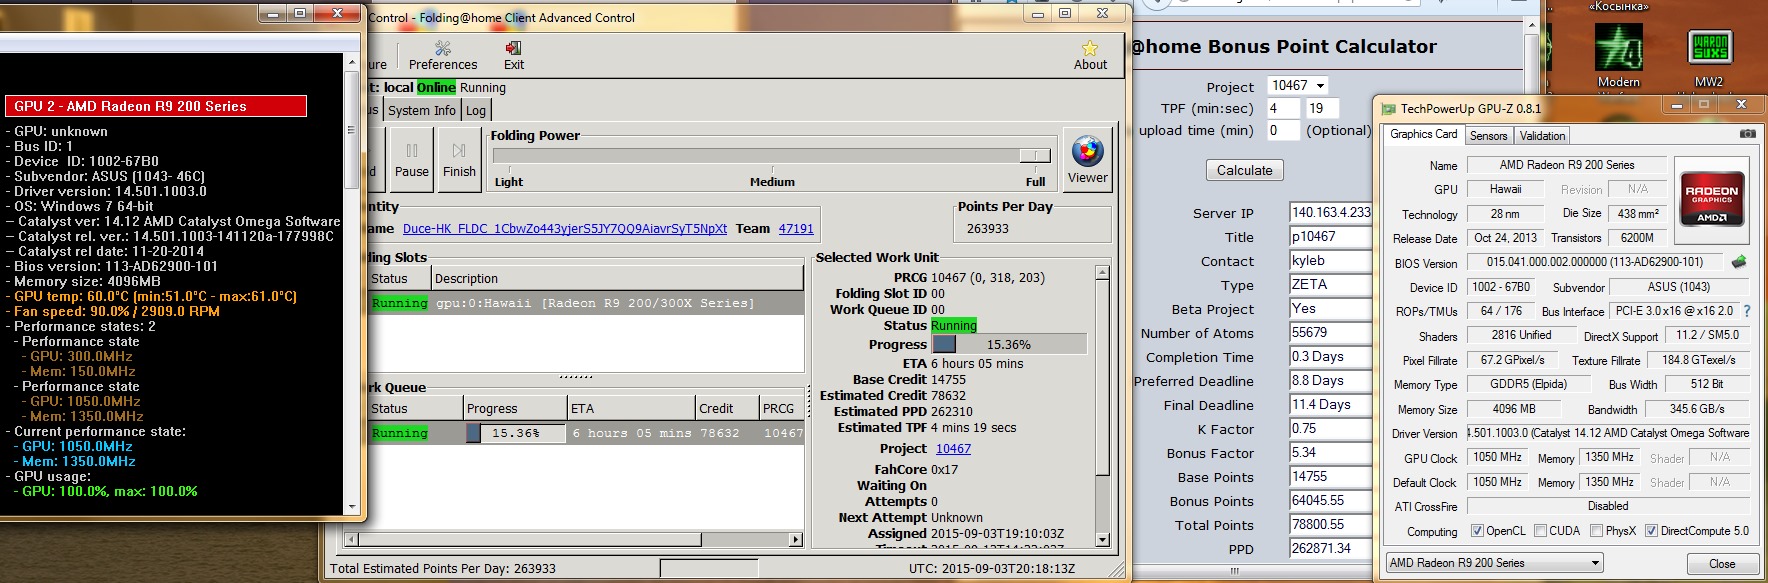Click the Work Queue horizontal scrollbar right arrow
Viewport: 1768px width, 583px height.
pyautogui.click(x=796, y=540)
